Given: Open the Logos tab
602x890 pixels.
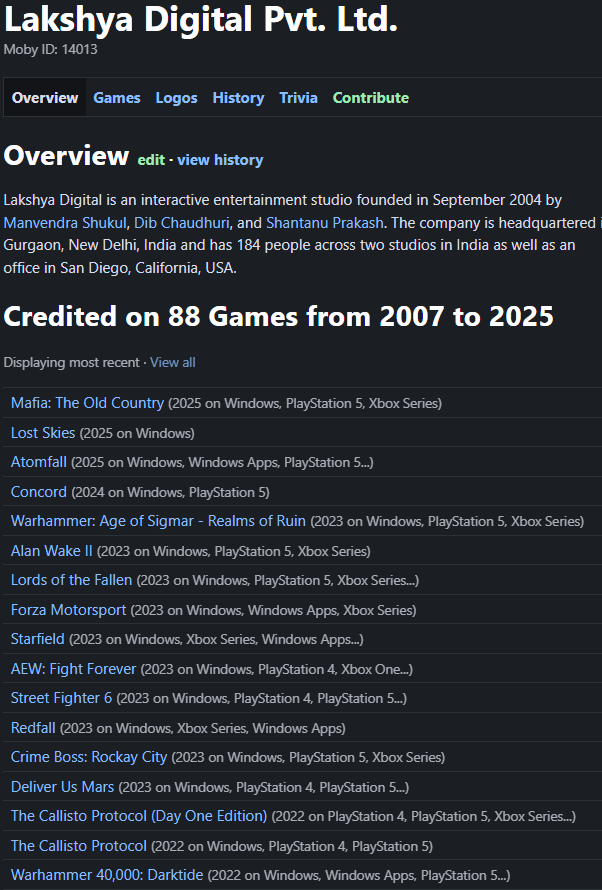Looking at the screenshot, I should coord(176,98).
